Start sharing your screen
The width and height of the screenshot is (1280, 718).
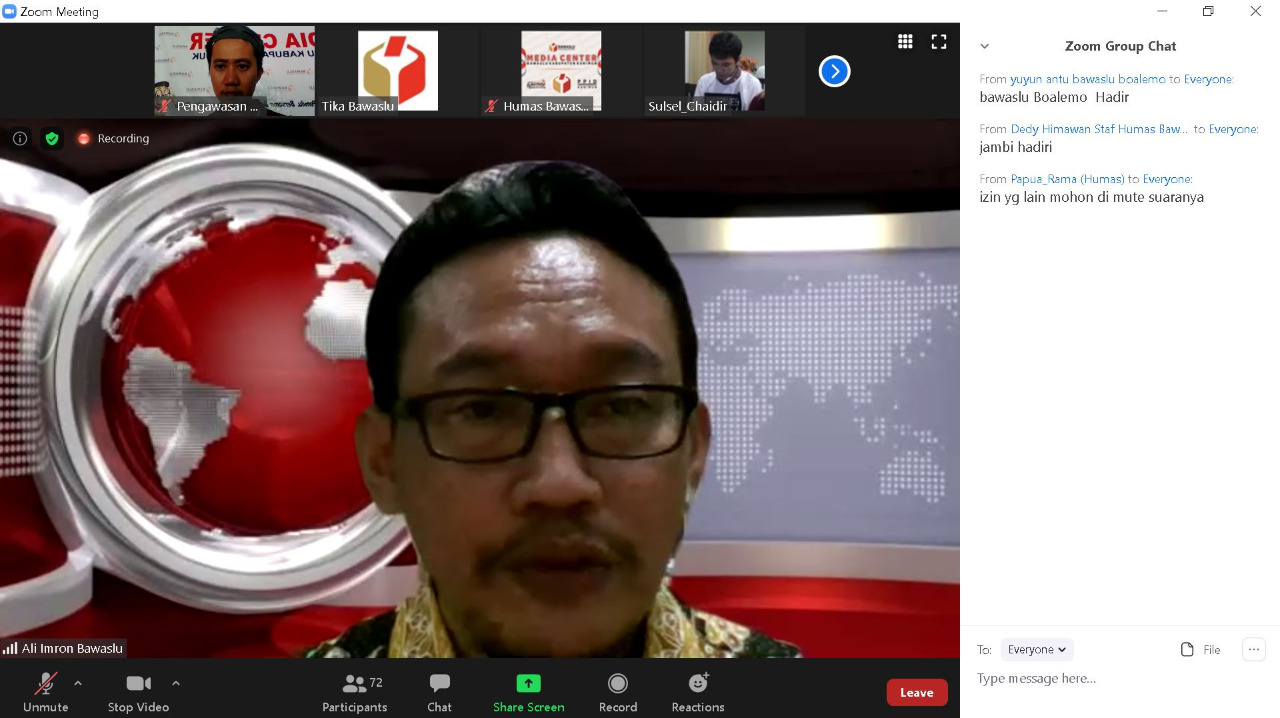point(528,691)
